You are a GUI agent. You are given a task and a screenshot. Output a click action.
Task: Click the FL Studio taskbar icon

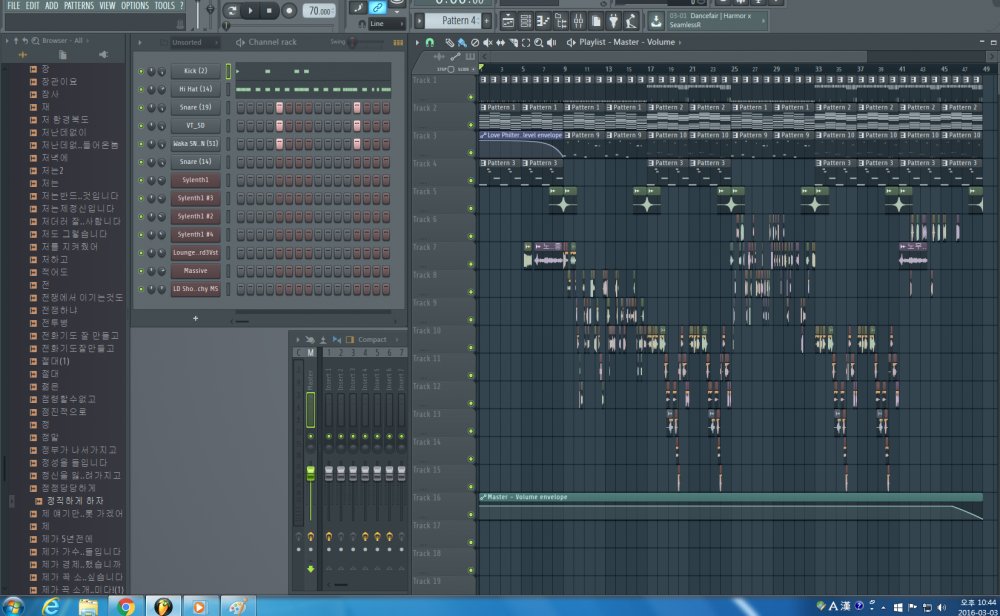(x=163, y=606)
